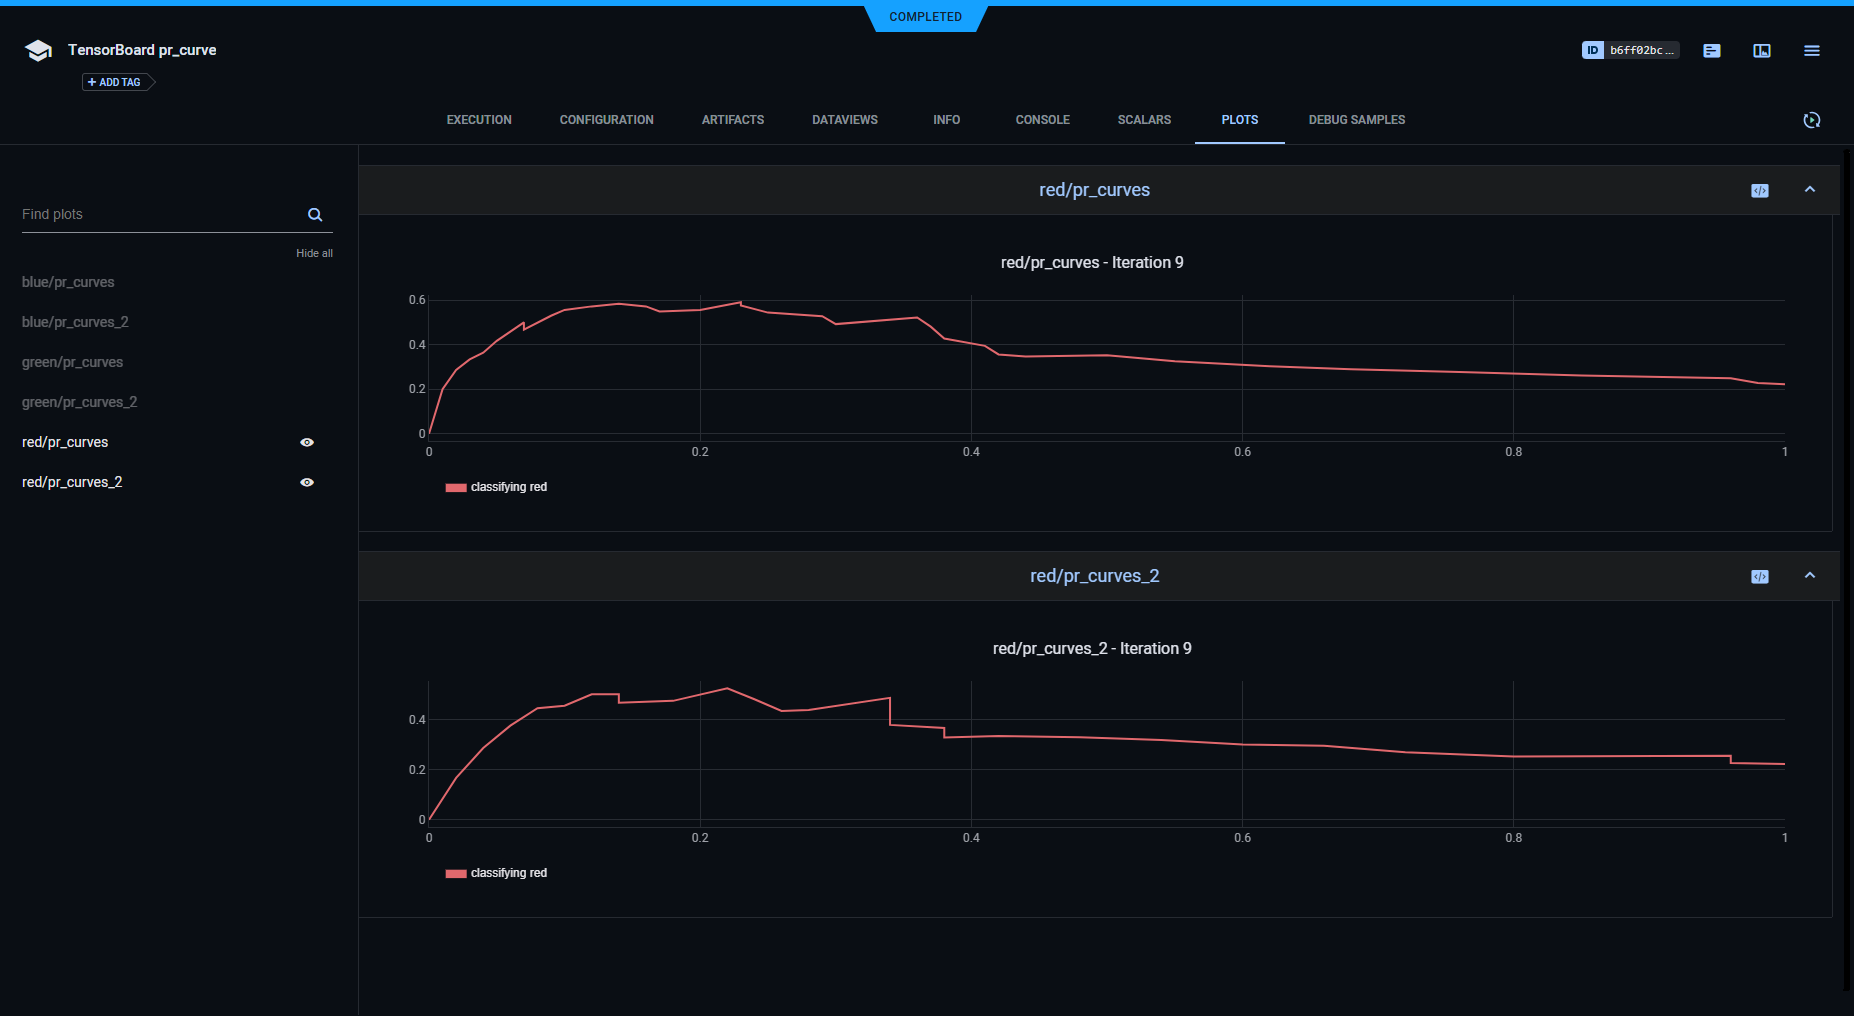The image size is (1854, 1016).
Task: Click the auto-refresh icon below the tabs
Action: [1812, 120]
